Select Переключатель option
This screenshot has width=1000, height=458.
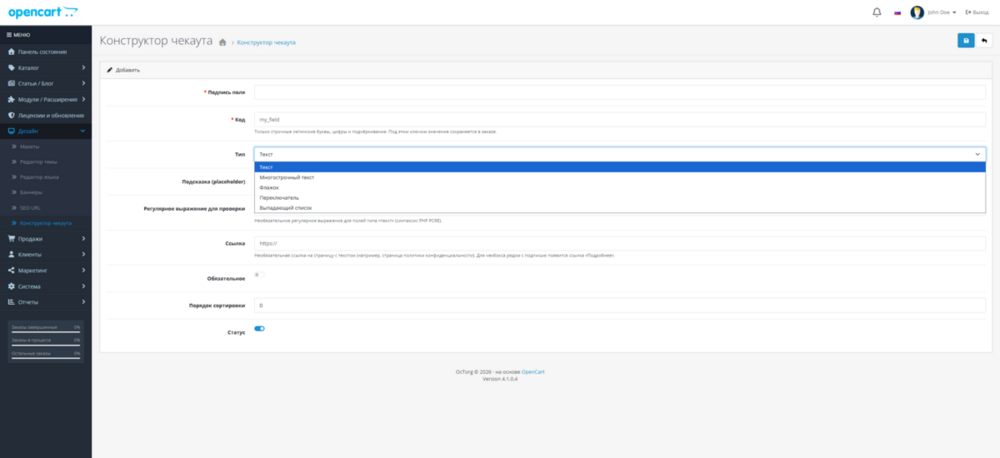[620, 198]
